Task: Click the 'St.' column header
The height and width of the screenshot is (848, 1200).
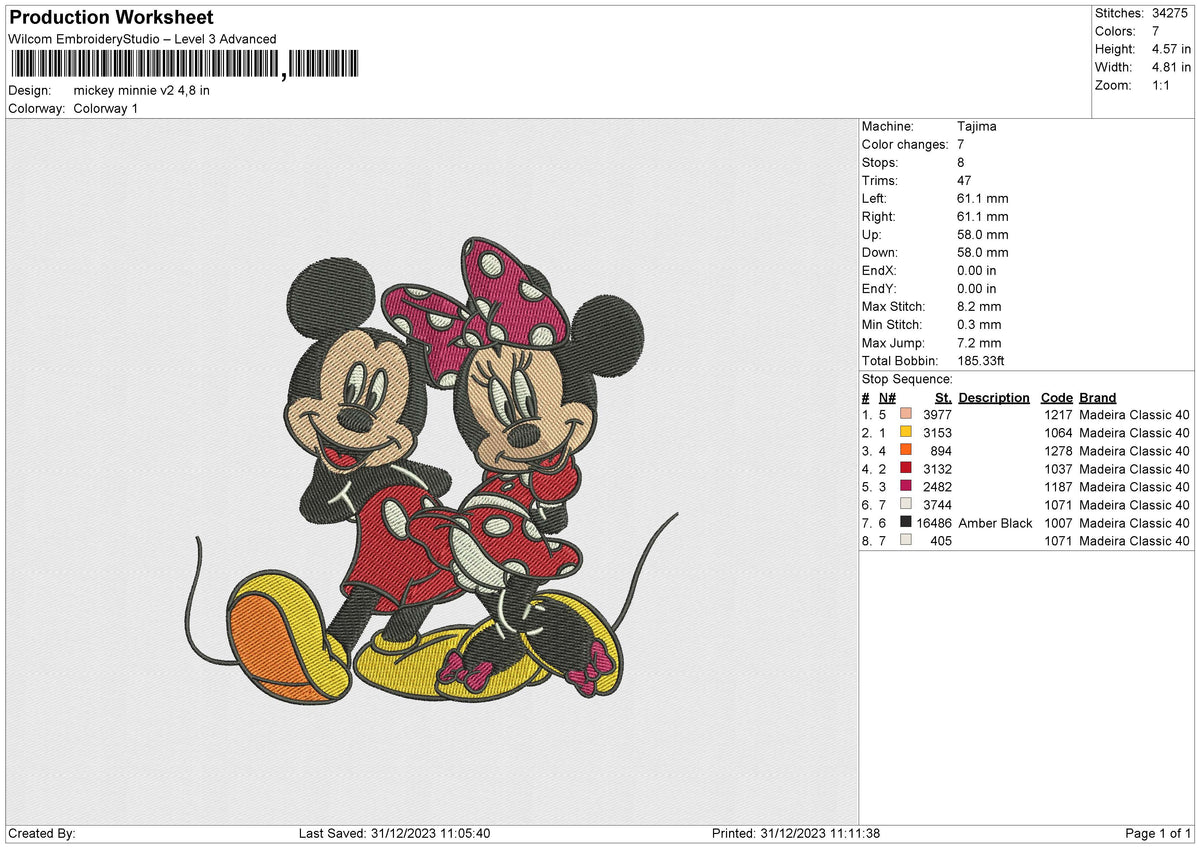Action: click(943, 397)
